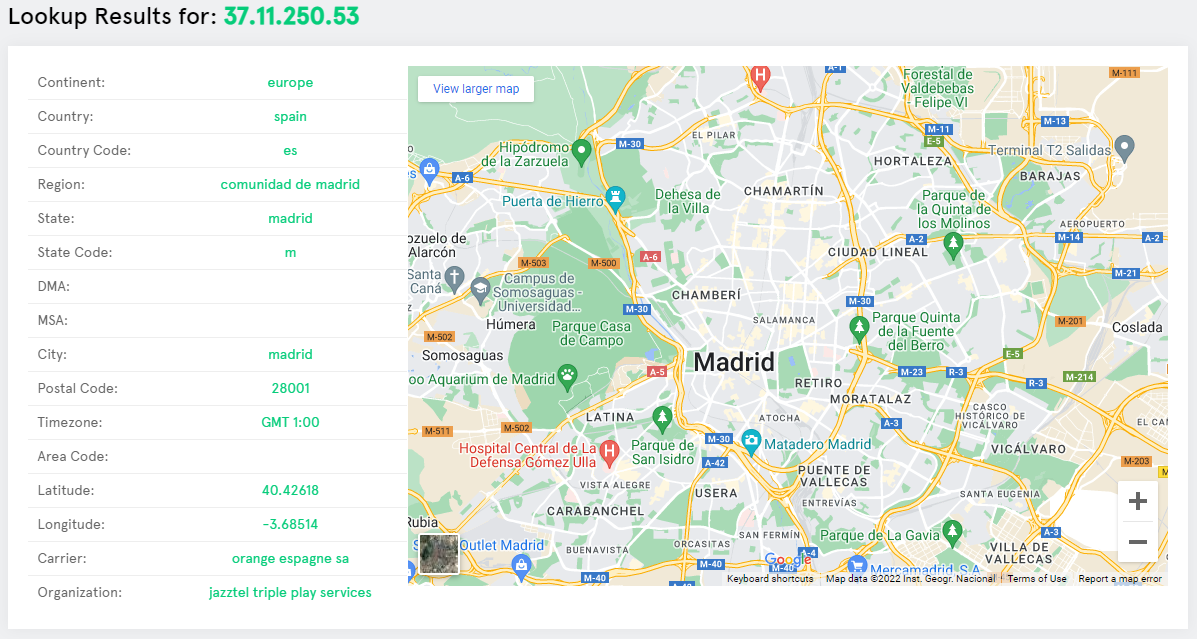This screenshot has width=1197, height=639.
Task: Click the RETIRO district label
Action: click(x=818, y=383)
